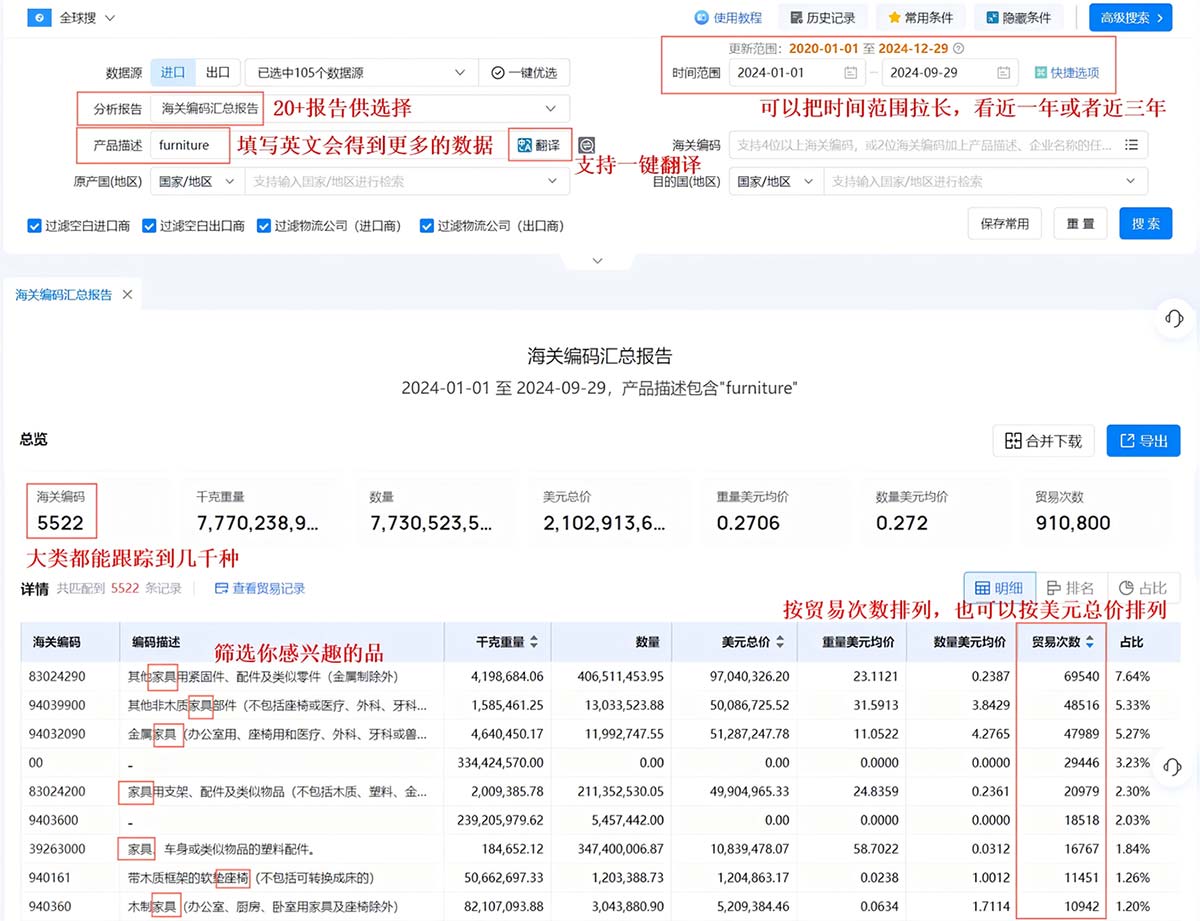Expand the 已选中105个数据源 dropdown
This screenshot has height=921, width=1200.
(x=360, y=73)
